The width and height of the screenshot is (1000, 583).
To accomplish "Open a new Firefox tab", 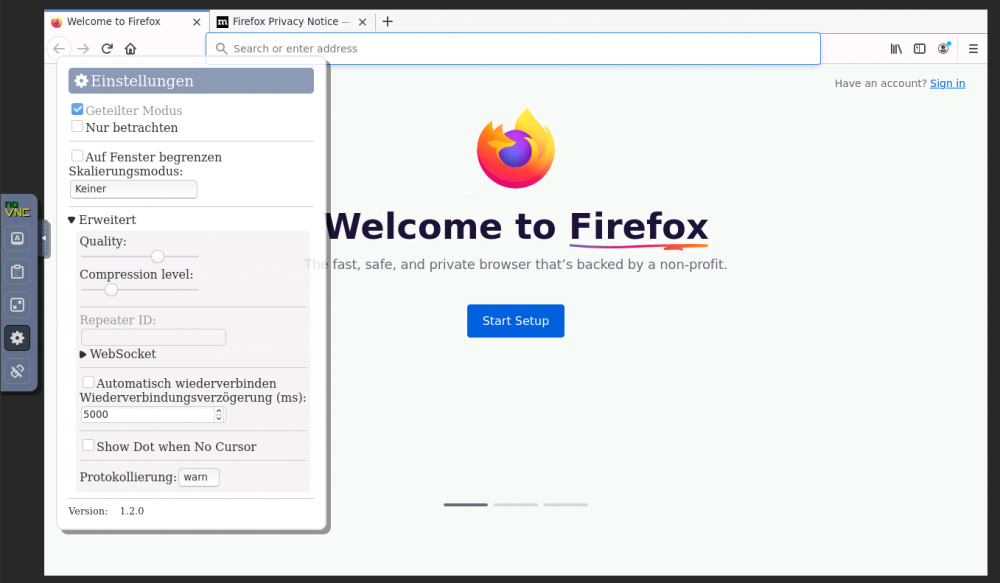I will pos(387,22).
